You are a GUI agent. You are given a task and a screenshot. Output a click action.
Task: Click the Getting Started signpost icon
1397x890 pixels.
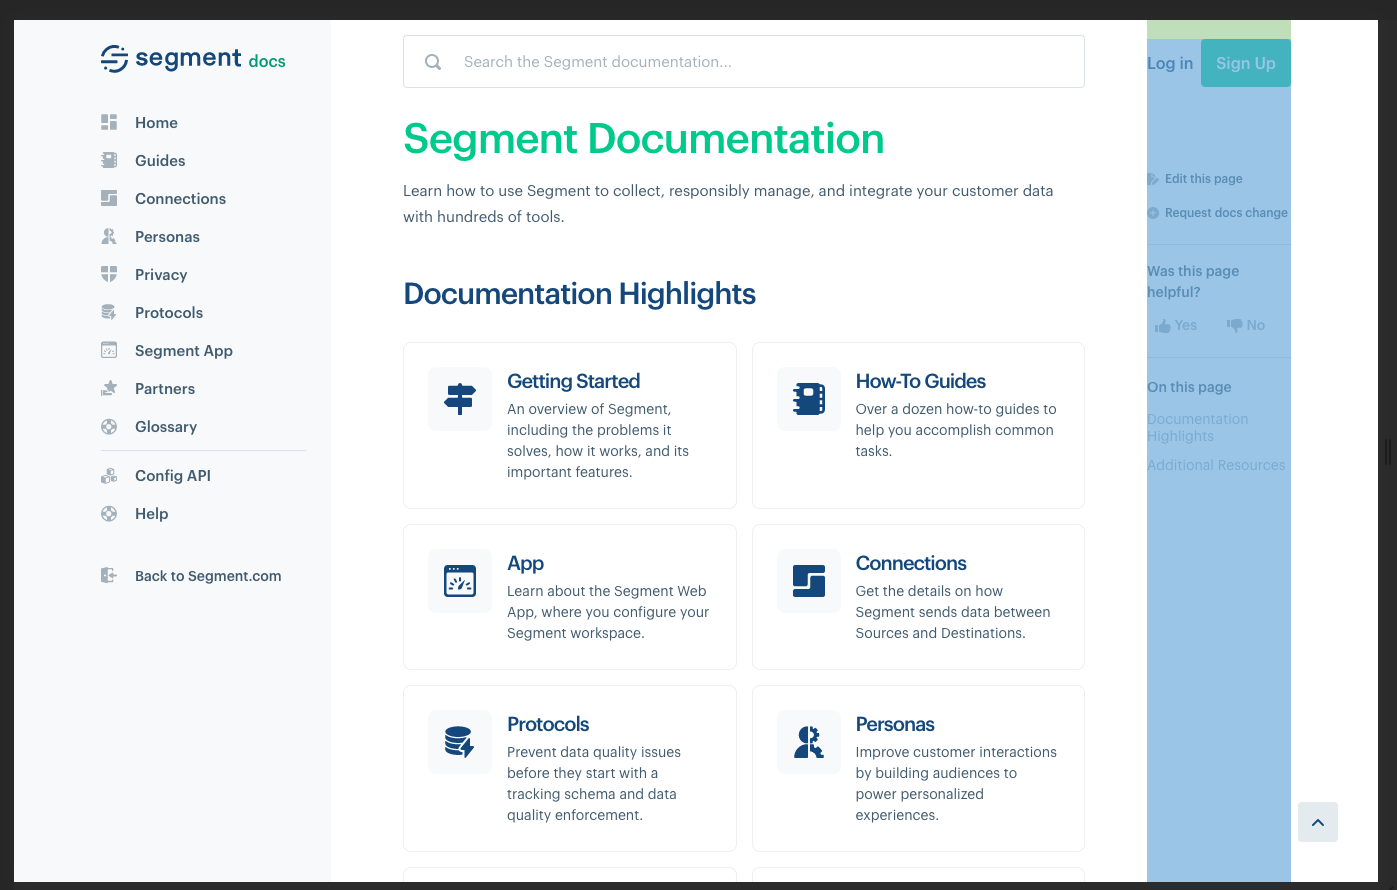pos(460,399)
